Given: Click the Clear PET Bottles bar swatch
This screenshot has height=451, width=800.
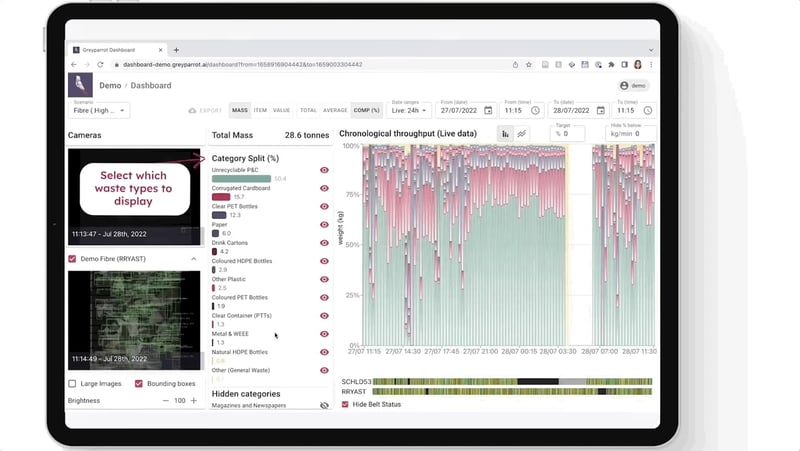Looking at the screenshot, I should 219,215.
